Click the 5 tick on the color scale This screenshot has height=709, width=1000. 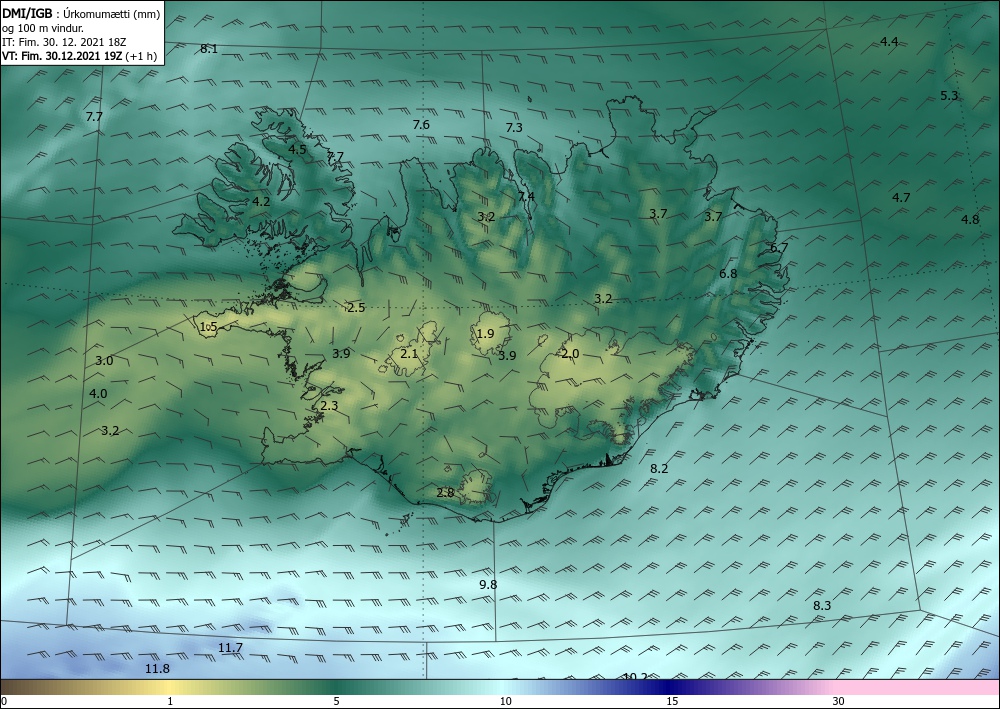click(336, 702)
